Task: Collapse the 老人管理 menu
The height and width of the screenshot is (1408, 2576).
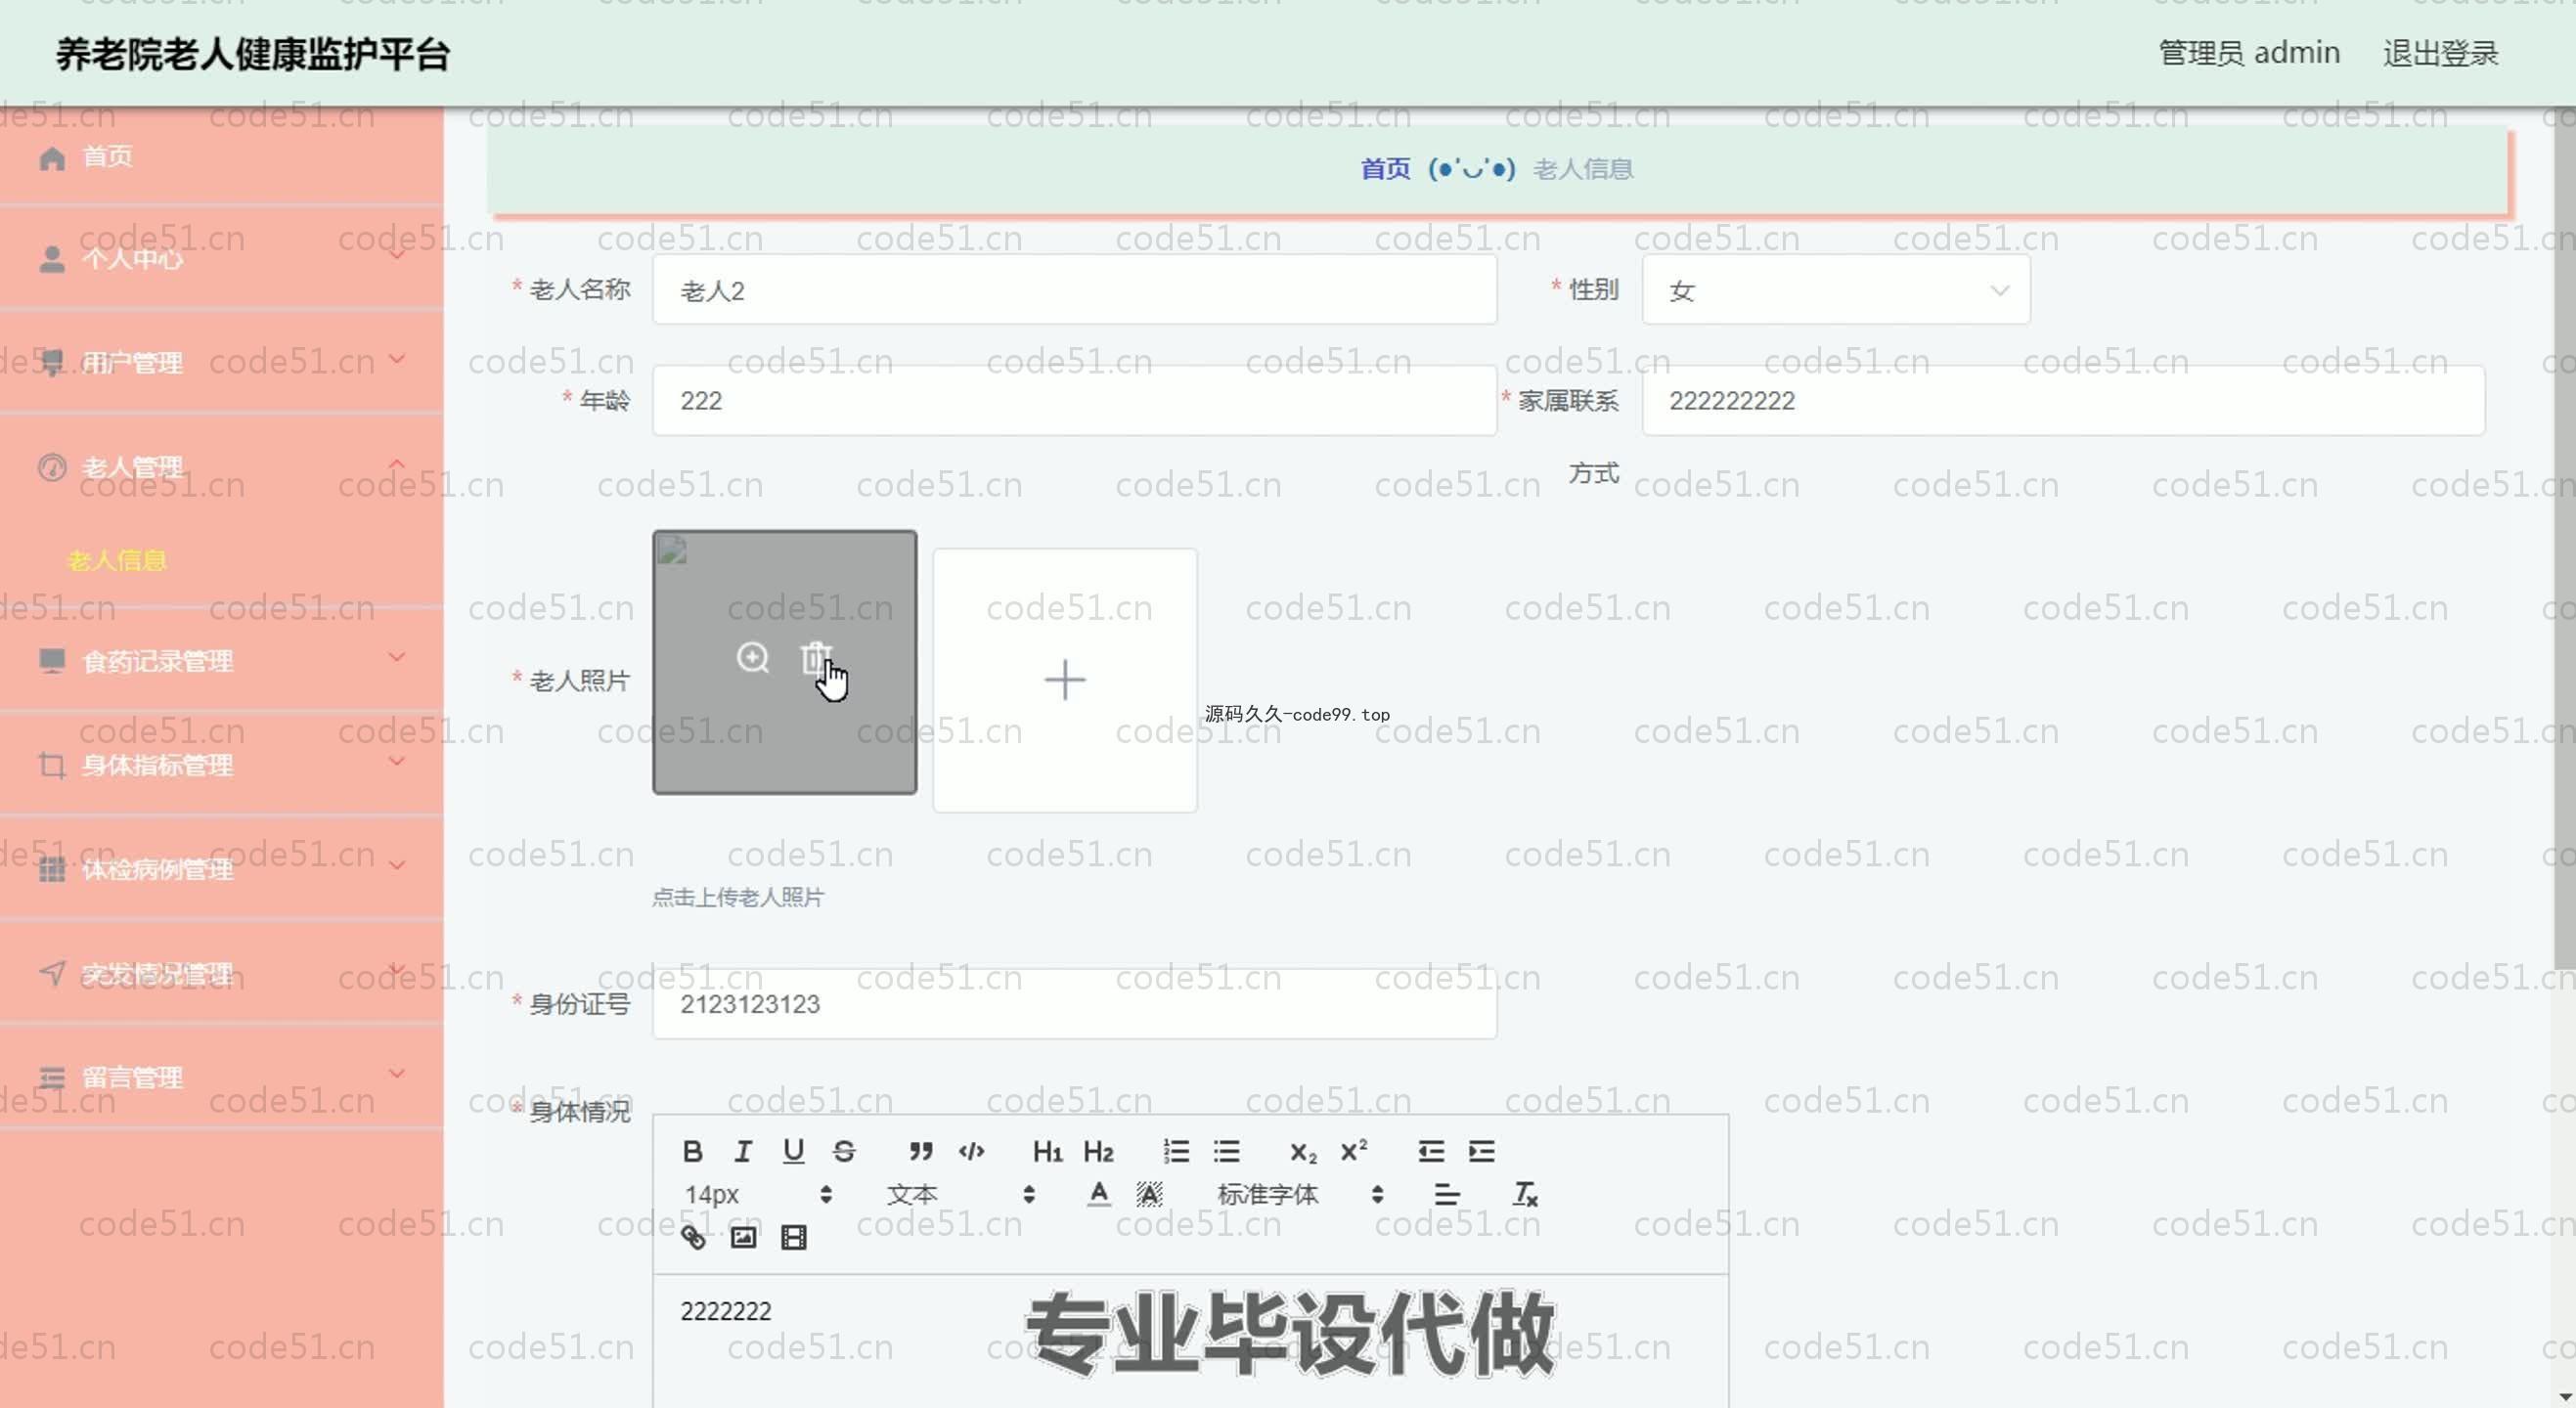Action: [x=397, y=463]
